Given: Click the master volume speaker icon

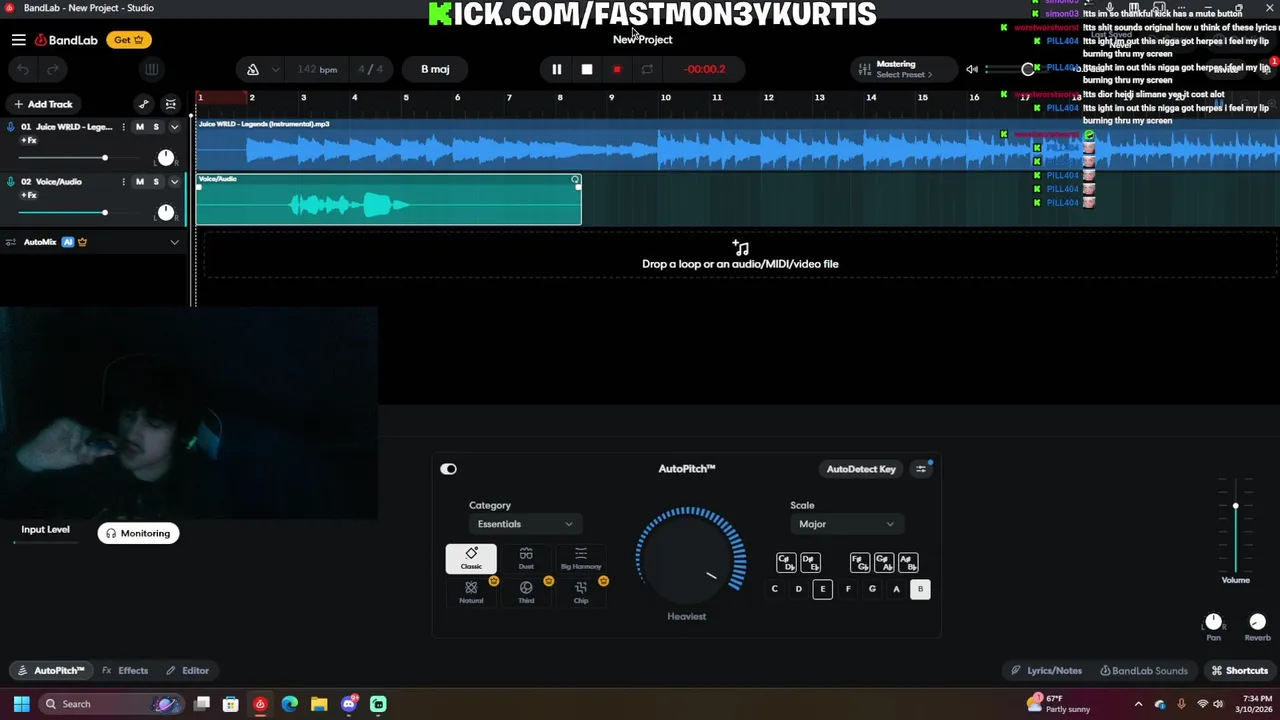Looking at the screenshot, I should (971, 69).
